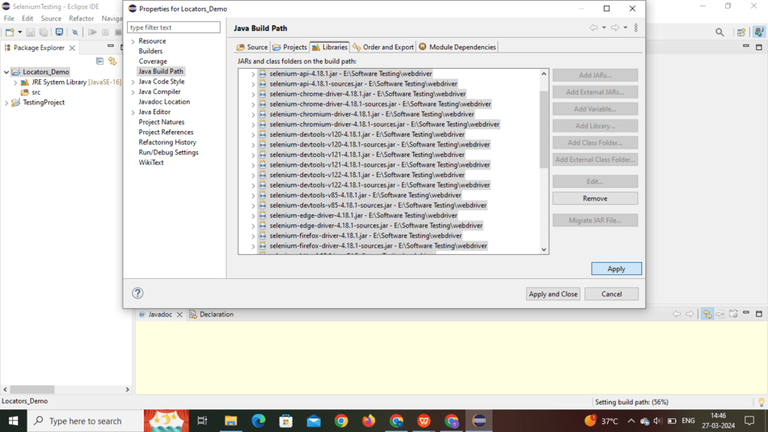
Task: Open the Microsoft Edge taskbar icon
Action: [258, 421]
